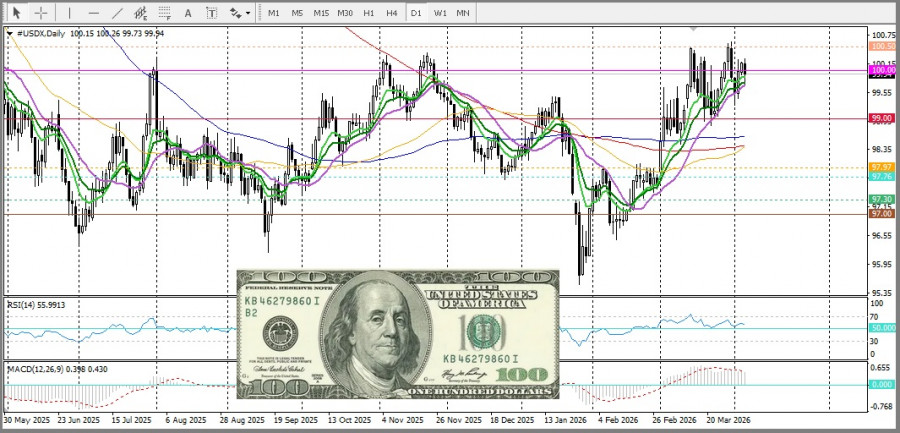
Task: Switch to M30 timeframe
Action: pyautogui.click(x=345, y=13)
